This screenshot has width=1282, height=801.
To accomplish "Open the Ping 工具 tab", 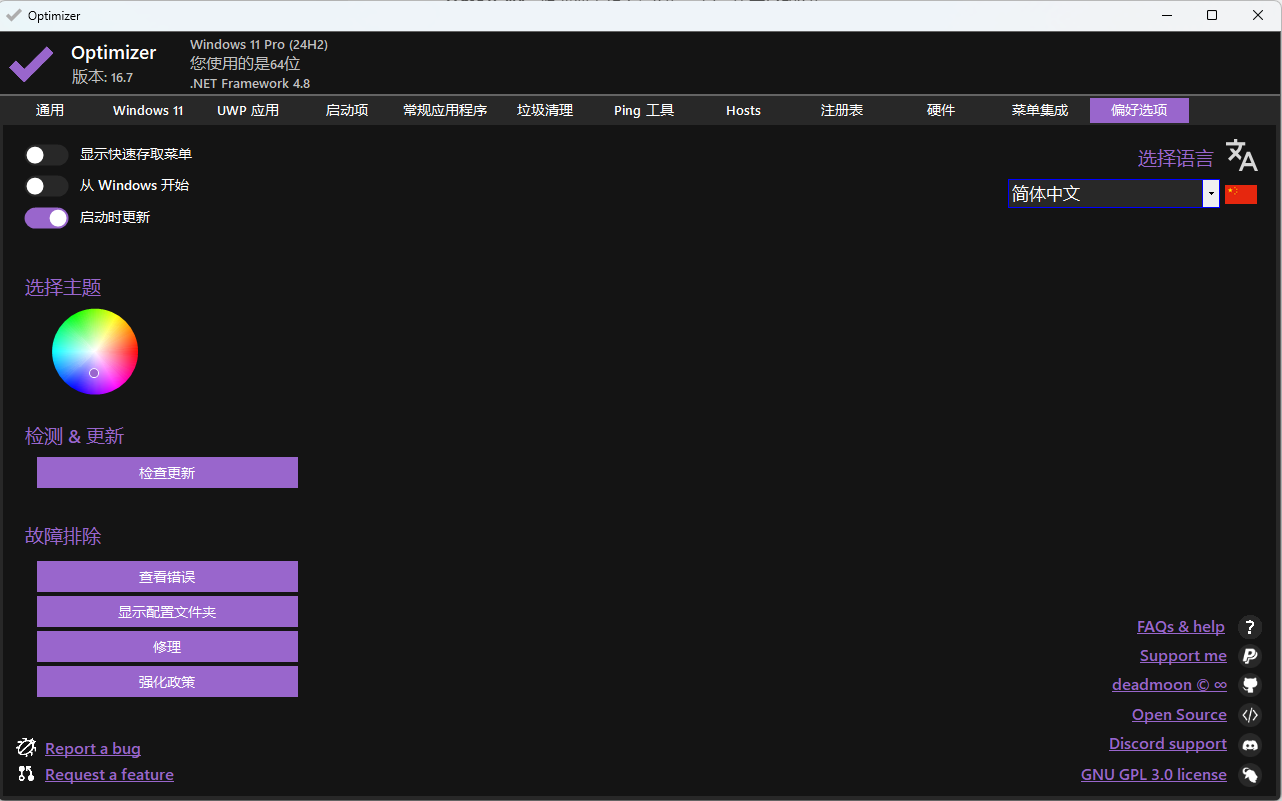I will tap(643, 110).
